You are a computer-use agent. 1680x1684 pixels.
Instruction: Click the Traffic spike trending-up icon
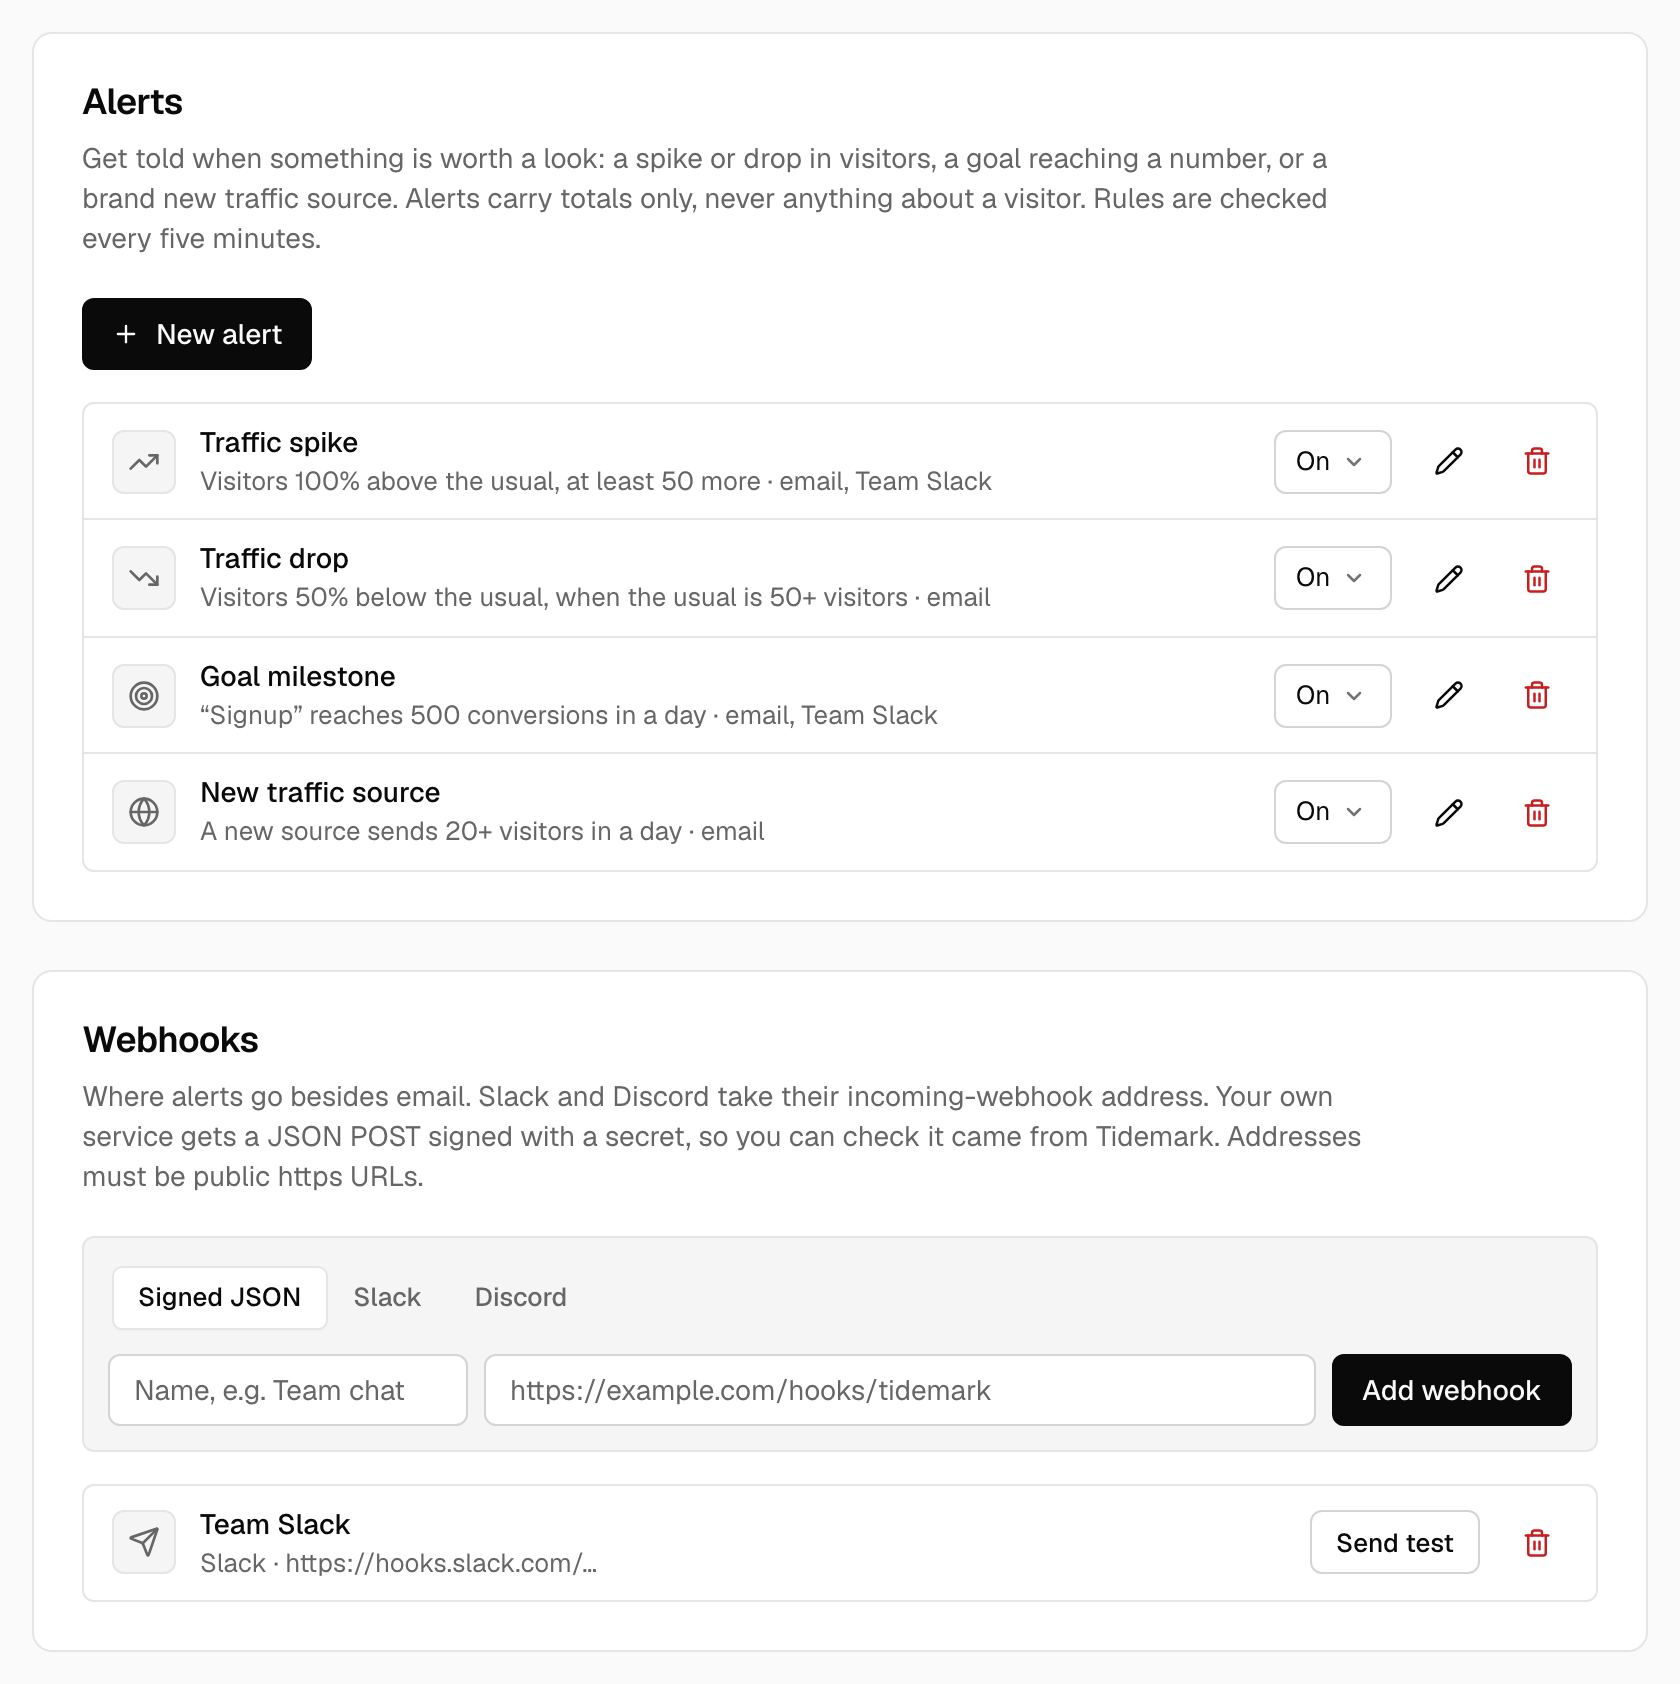(x=144, y=462)
